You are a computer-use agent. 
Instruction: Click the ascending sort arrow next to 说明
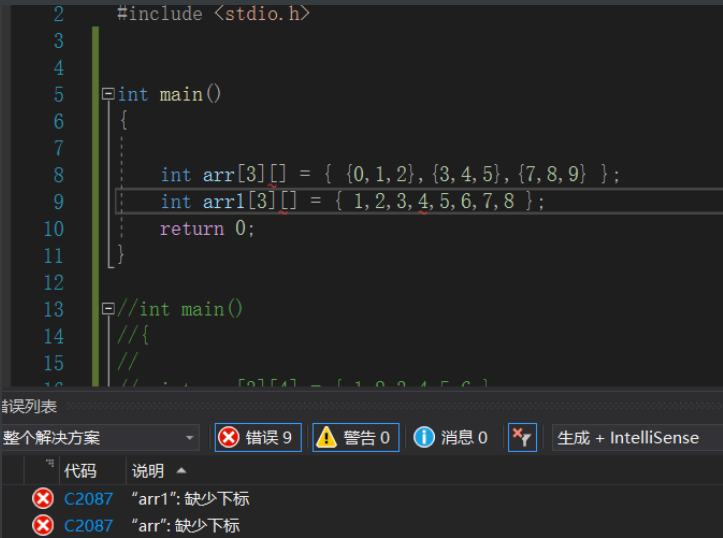tap(181, 471)
